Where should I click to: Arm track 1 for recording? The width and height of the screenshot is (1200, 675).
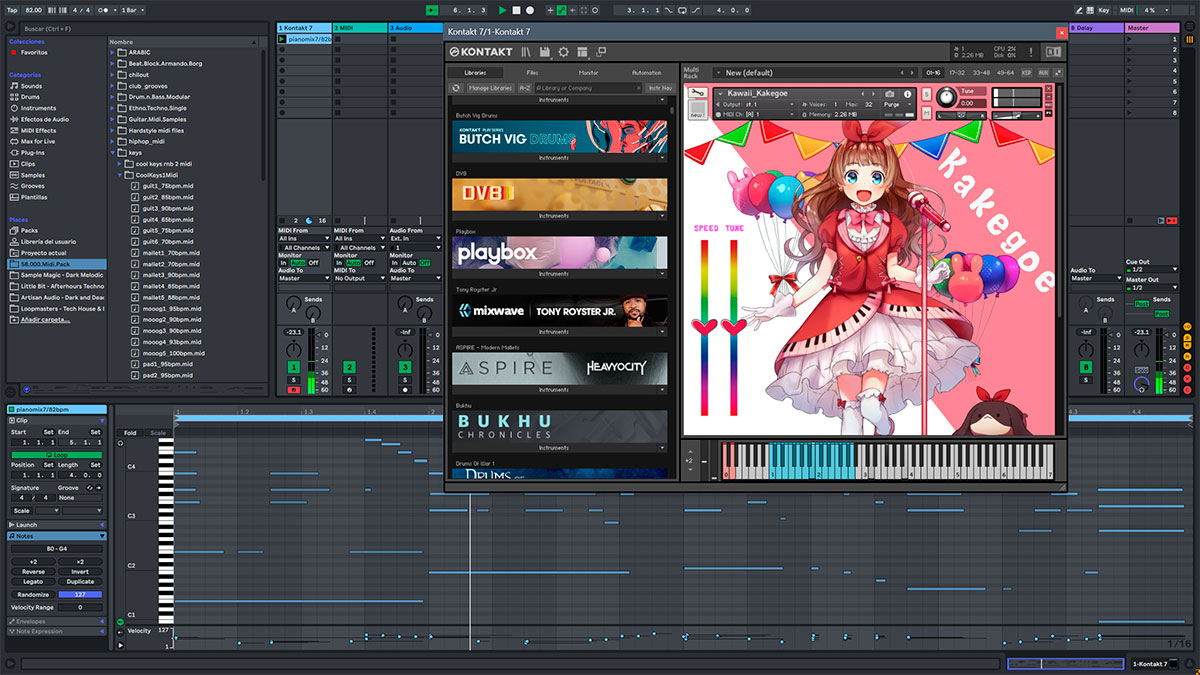(294, 390)
